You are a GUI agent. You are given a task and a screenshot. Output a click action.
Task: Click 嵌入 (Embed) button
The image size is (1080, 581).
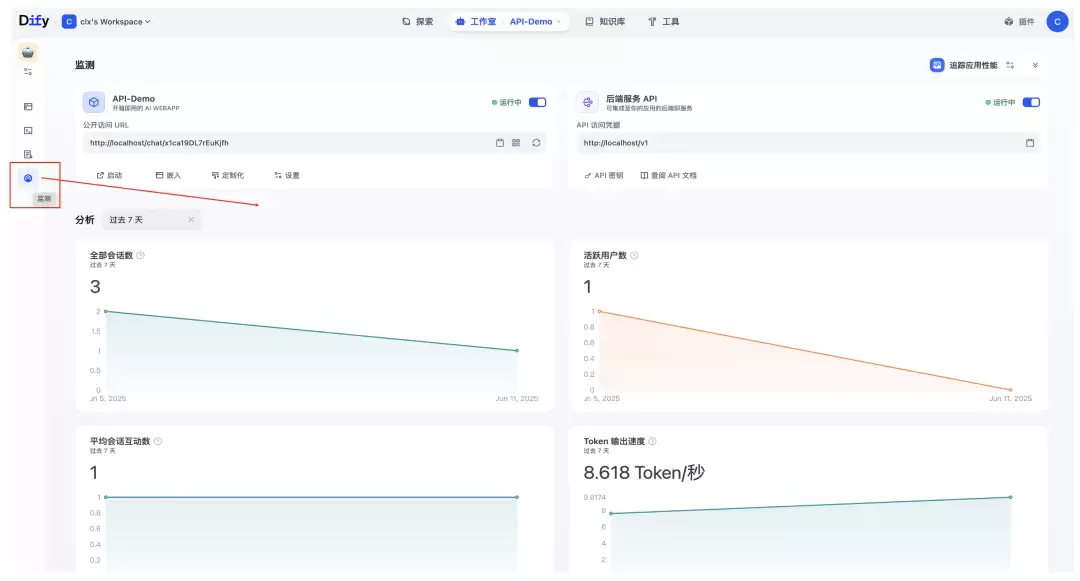pyautogui.click(x=168, y=176)
